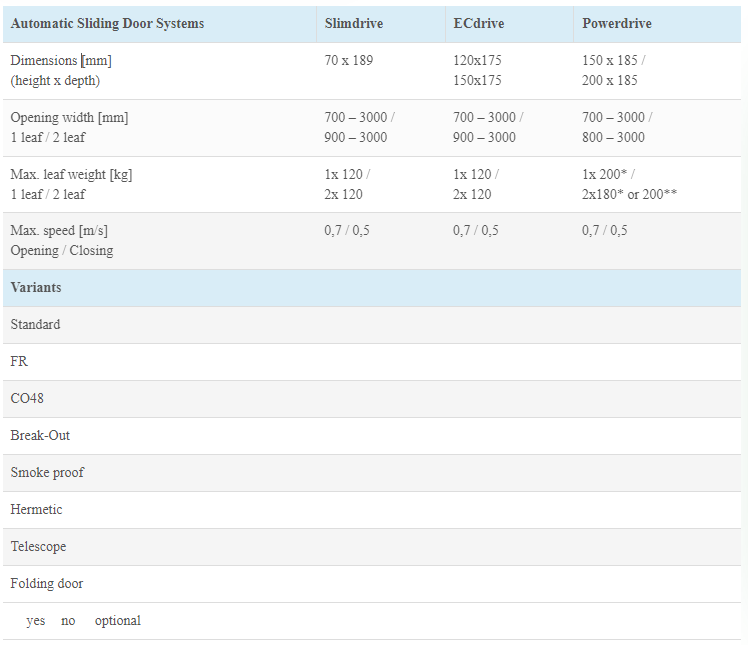The height and width of the screenshot is (645, 748).
Task: Select the '150x175' value
Action: [477, 81]
